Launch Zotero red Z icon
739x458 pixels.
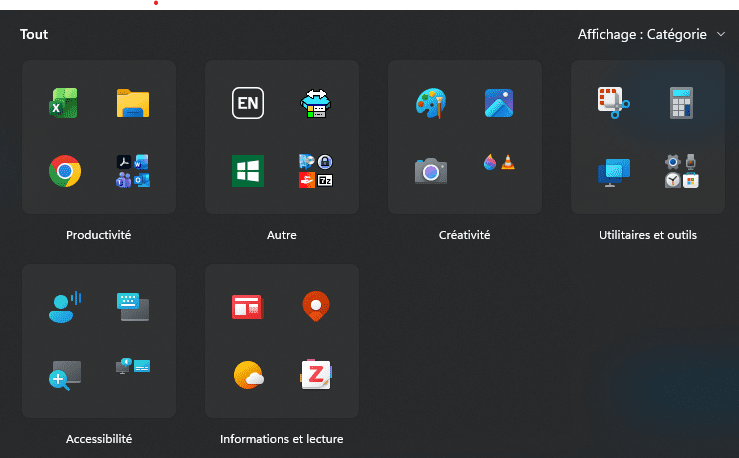316,375
